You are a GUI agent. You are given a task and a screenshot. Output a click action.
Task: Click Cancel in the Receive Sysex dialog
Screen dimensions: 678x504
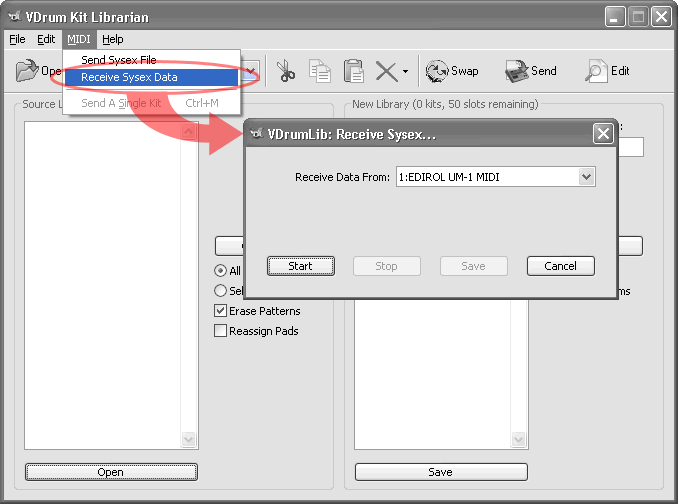click(560, 266)
